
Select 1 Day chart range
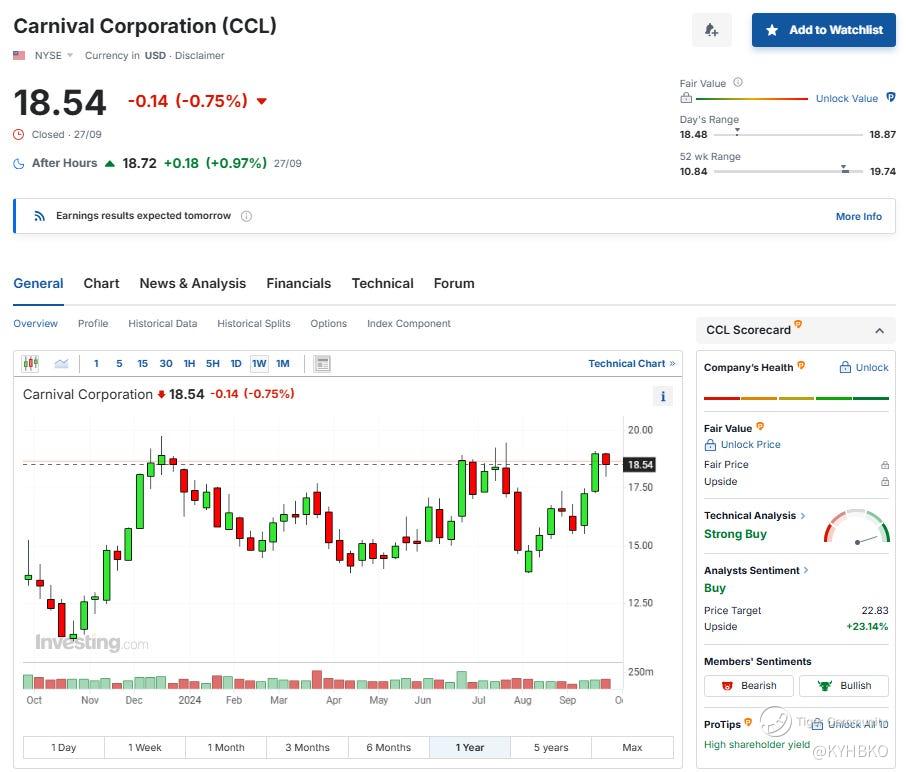click(x=64, y=747)
